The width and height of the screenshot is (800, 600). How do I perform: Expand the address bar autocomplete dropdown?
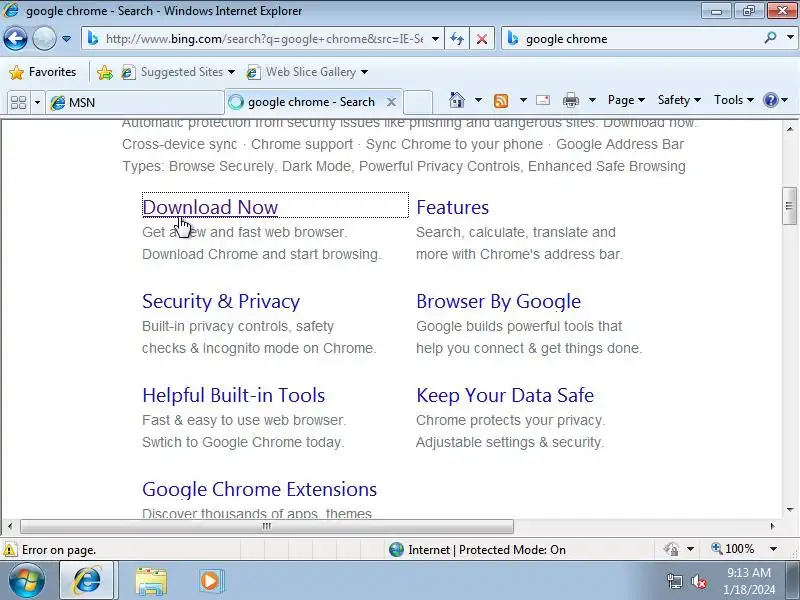[x=435, y=39]
